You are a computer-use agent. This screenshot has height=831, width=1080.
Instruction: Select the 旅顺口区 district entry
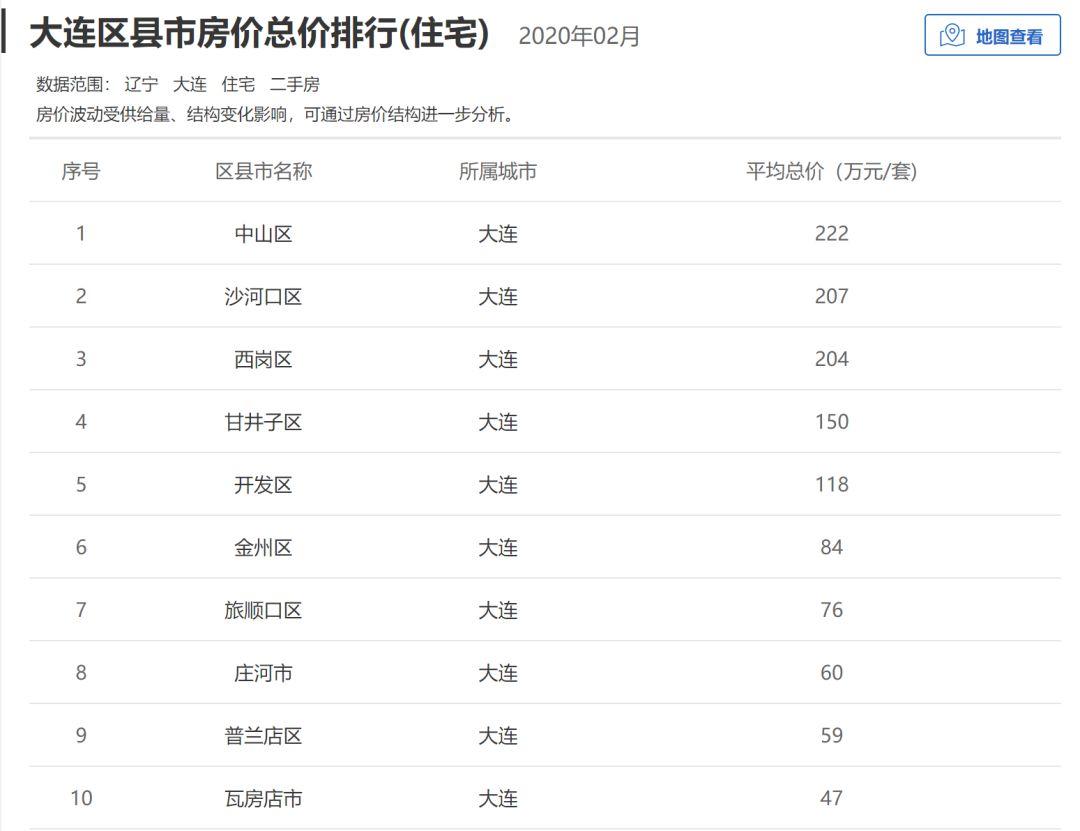point(263,610)
